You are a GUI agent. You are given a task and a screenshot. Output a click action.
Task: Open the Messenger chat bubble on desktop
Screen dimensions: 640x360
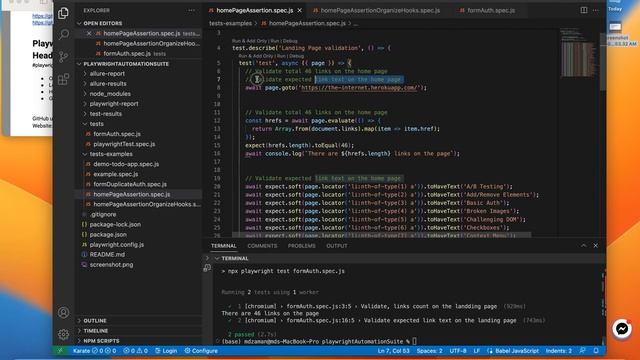[622, 329]
